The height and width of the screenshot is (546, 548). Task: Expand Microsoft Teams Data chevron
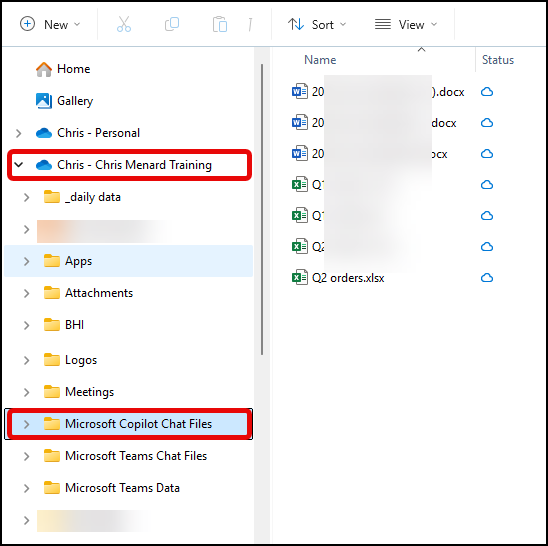coord(27,488)
